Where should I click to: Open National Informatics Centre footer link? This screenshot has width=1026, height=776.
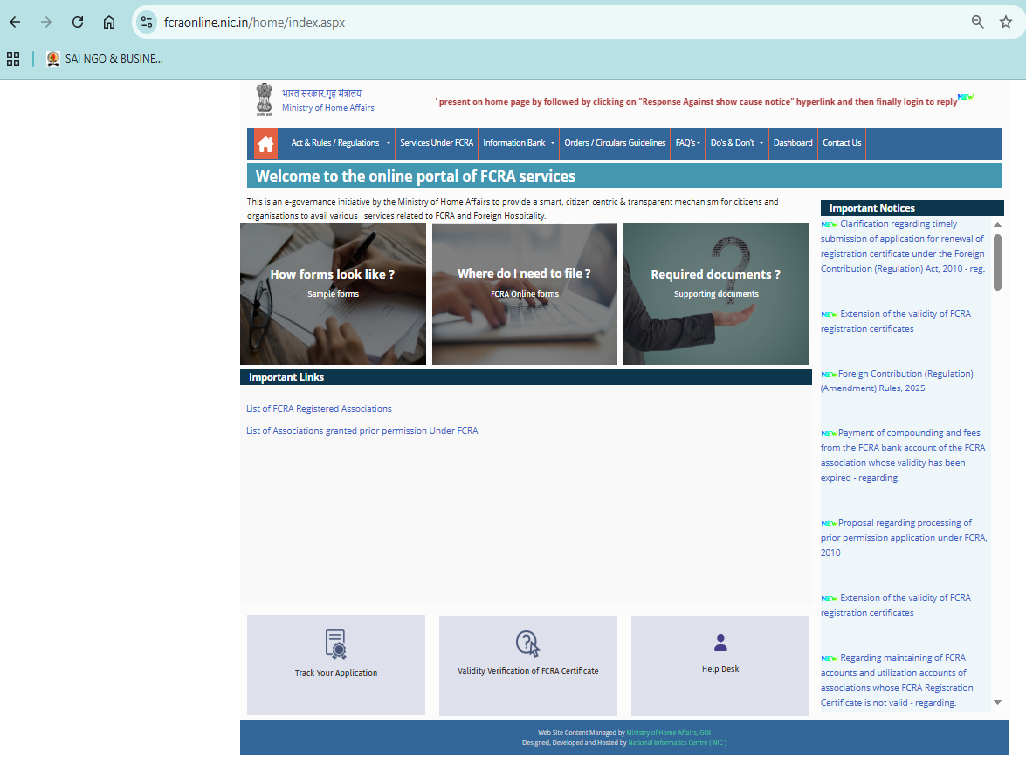(x=677, y=743)
